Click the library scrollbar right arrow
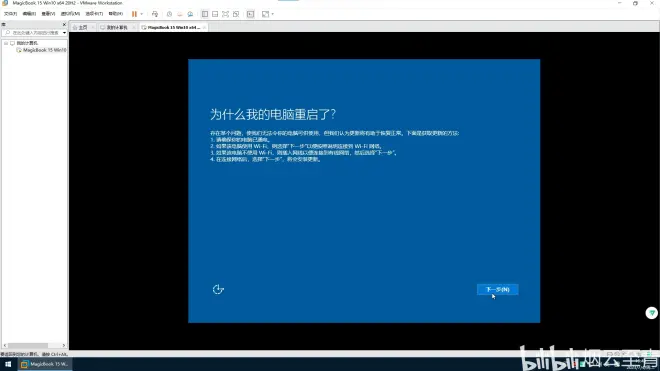 [x=64, y=346]
